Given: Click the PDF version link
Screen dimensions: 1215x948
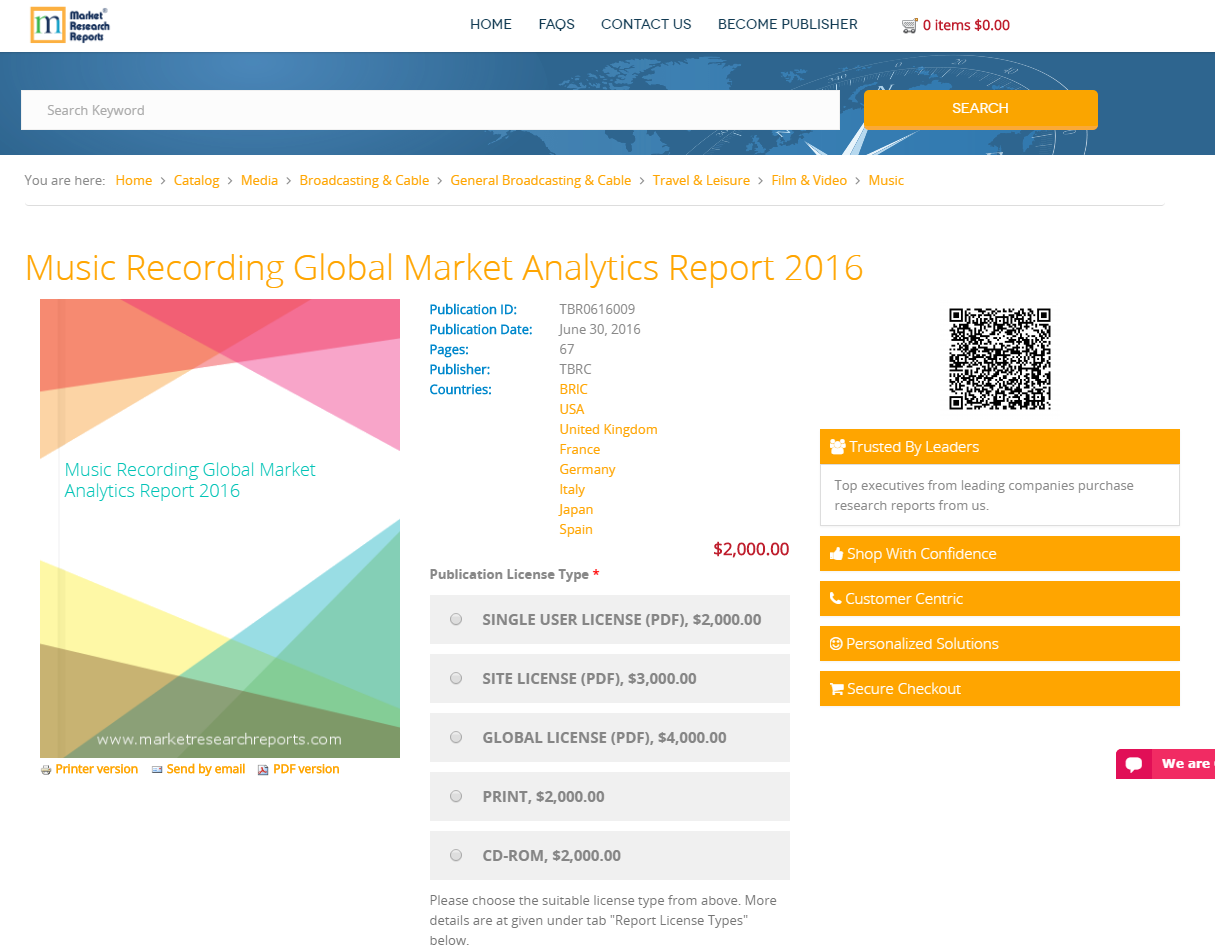Looking at the screenshot, I should coord(306,770).
